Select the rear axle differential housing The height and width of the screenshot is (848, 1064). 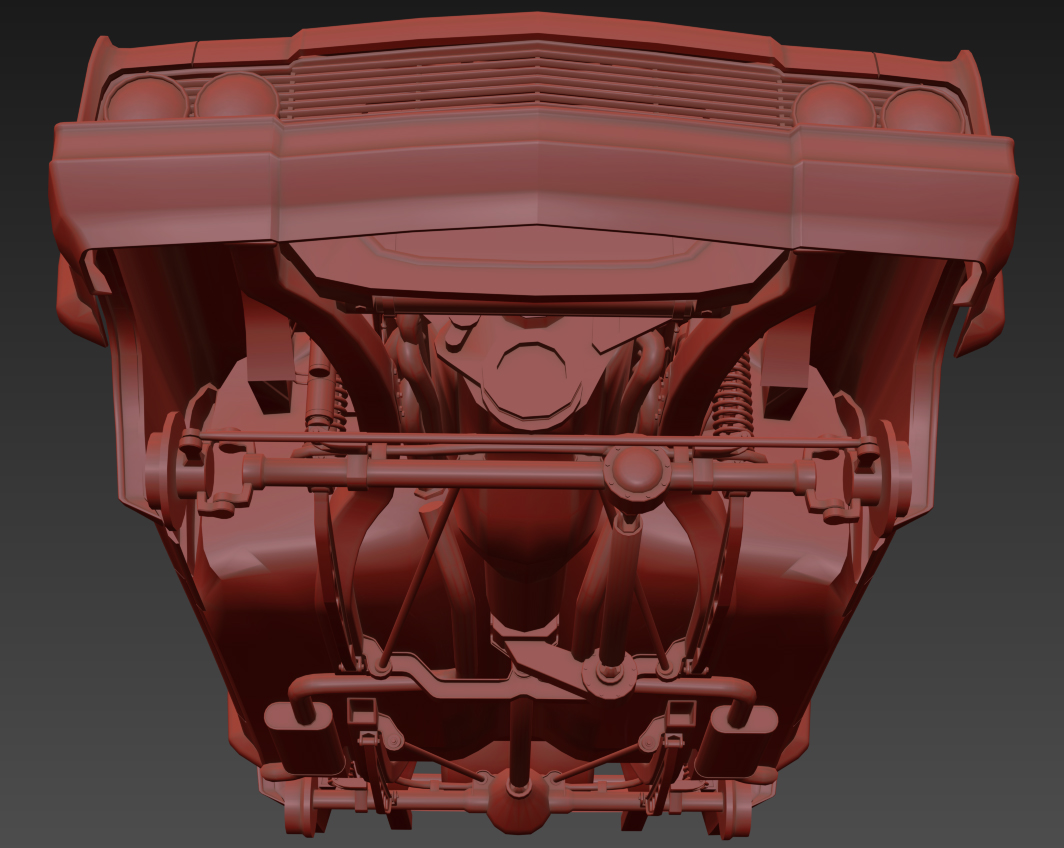(518, 804)
